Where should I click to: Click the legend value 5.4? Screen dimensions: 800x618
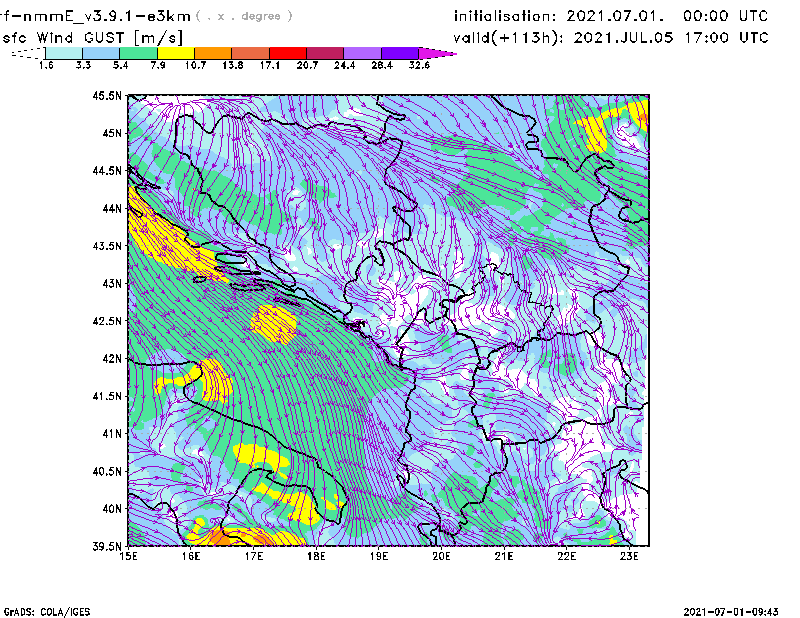(x=120, y=65)
